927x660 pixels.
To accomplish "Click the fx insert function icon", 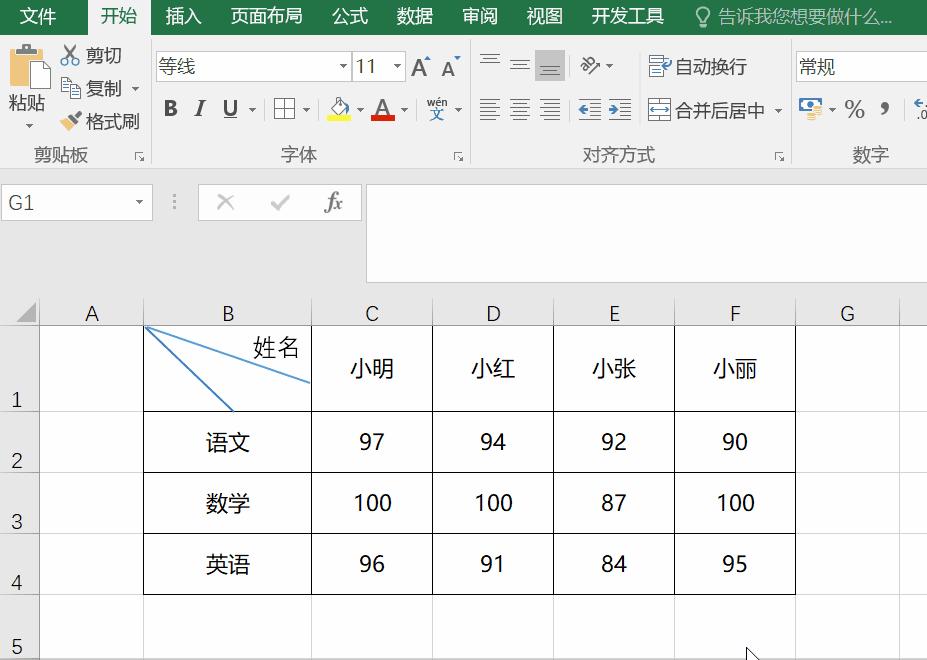I will click(x=334, y=202).
